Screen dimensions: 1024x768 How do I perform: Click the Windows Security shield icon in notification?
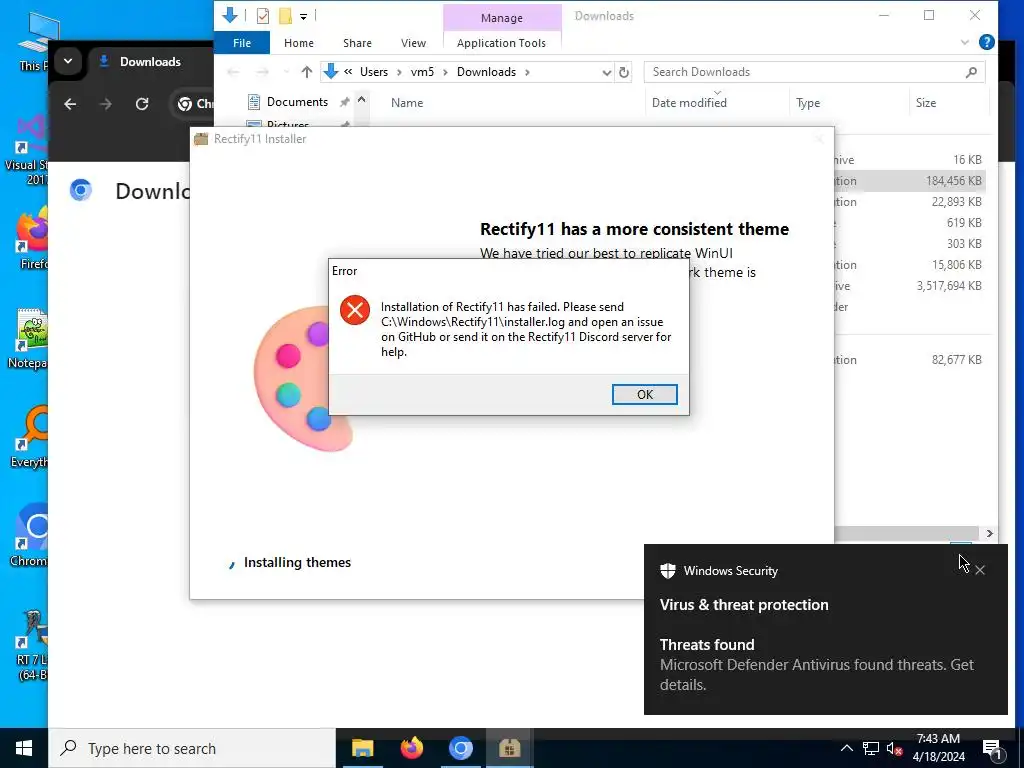[x=667, y=571]
